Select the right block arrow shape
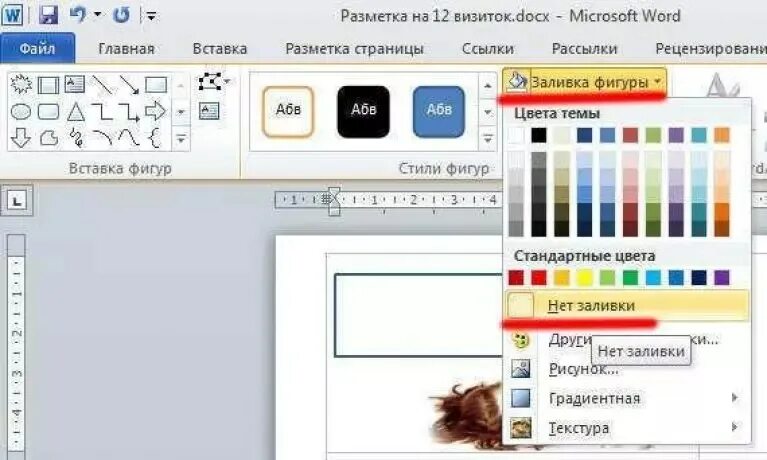 pos(156,111)
